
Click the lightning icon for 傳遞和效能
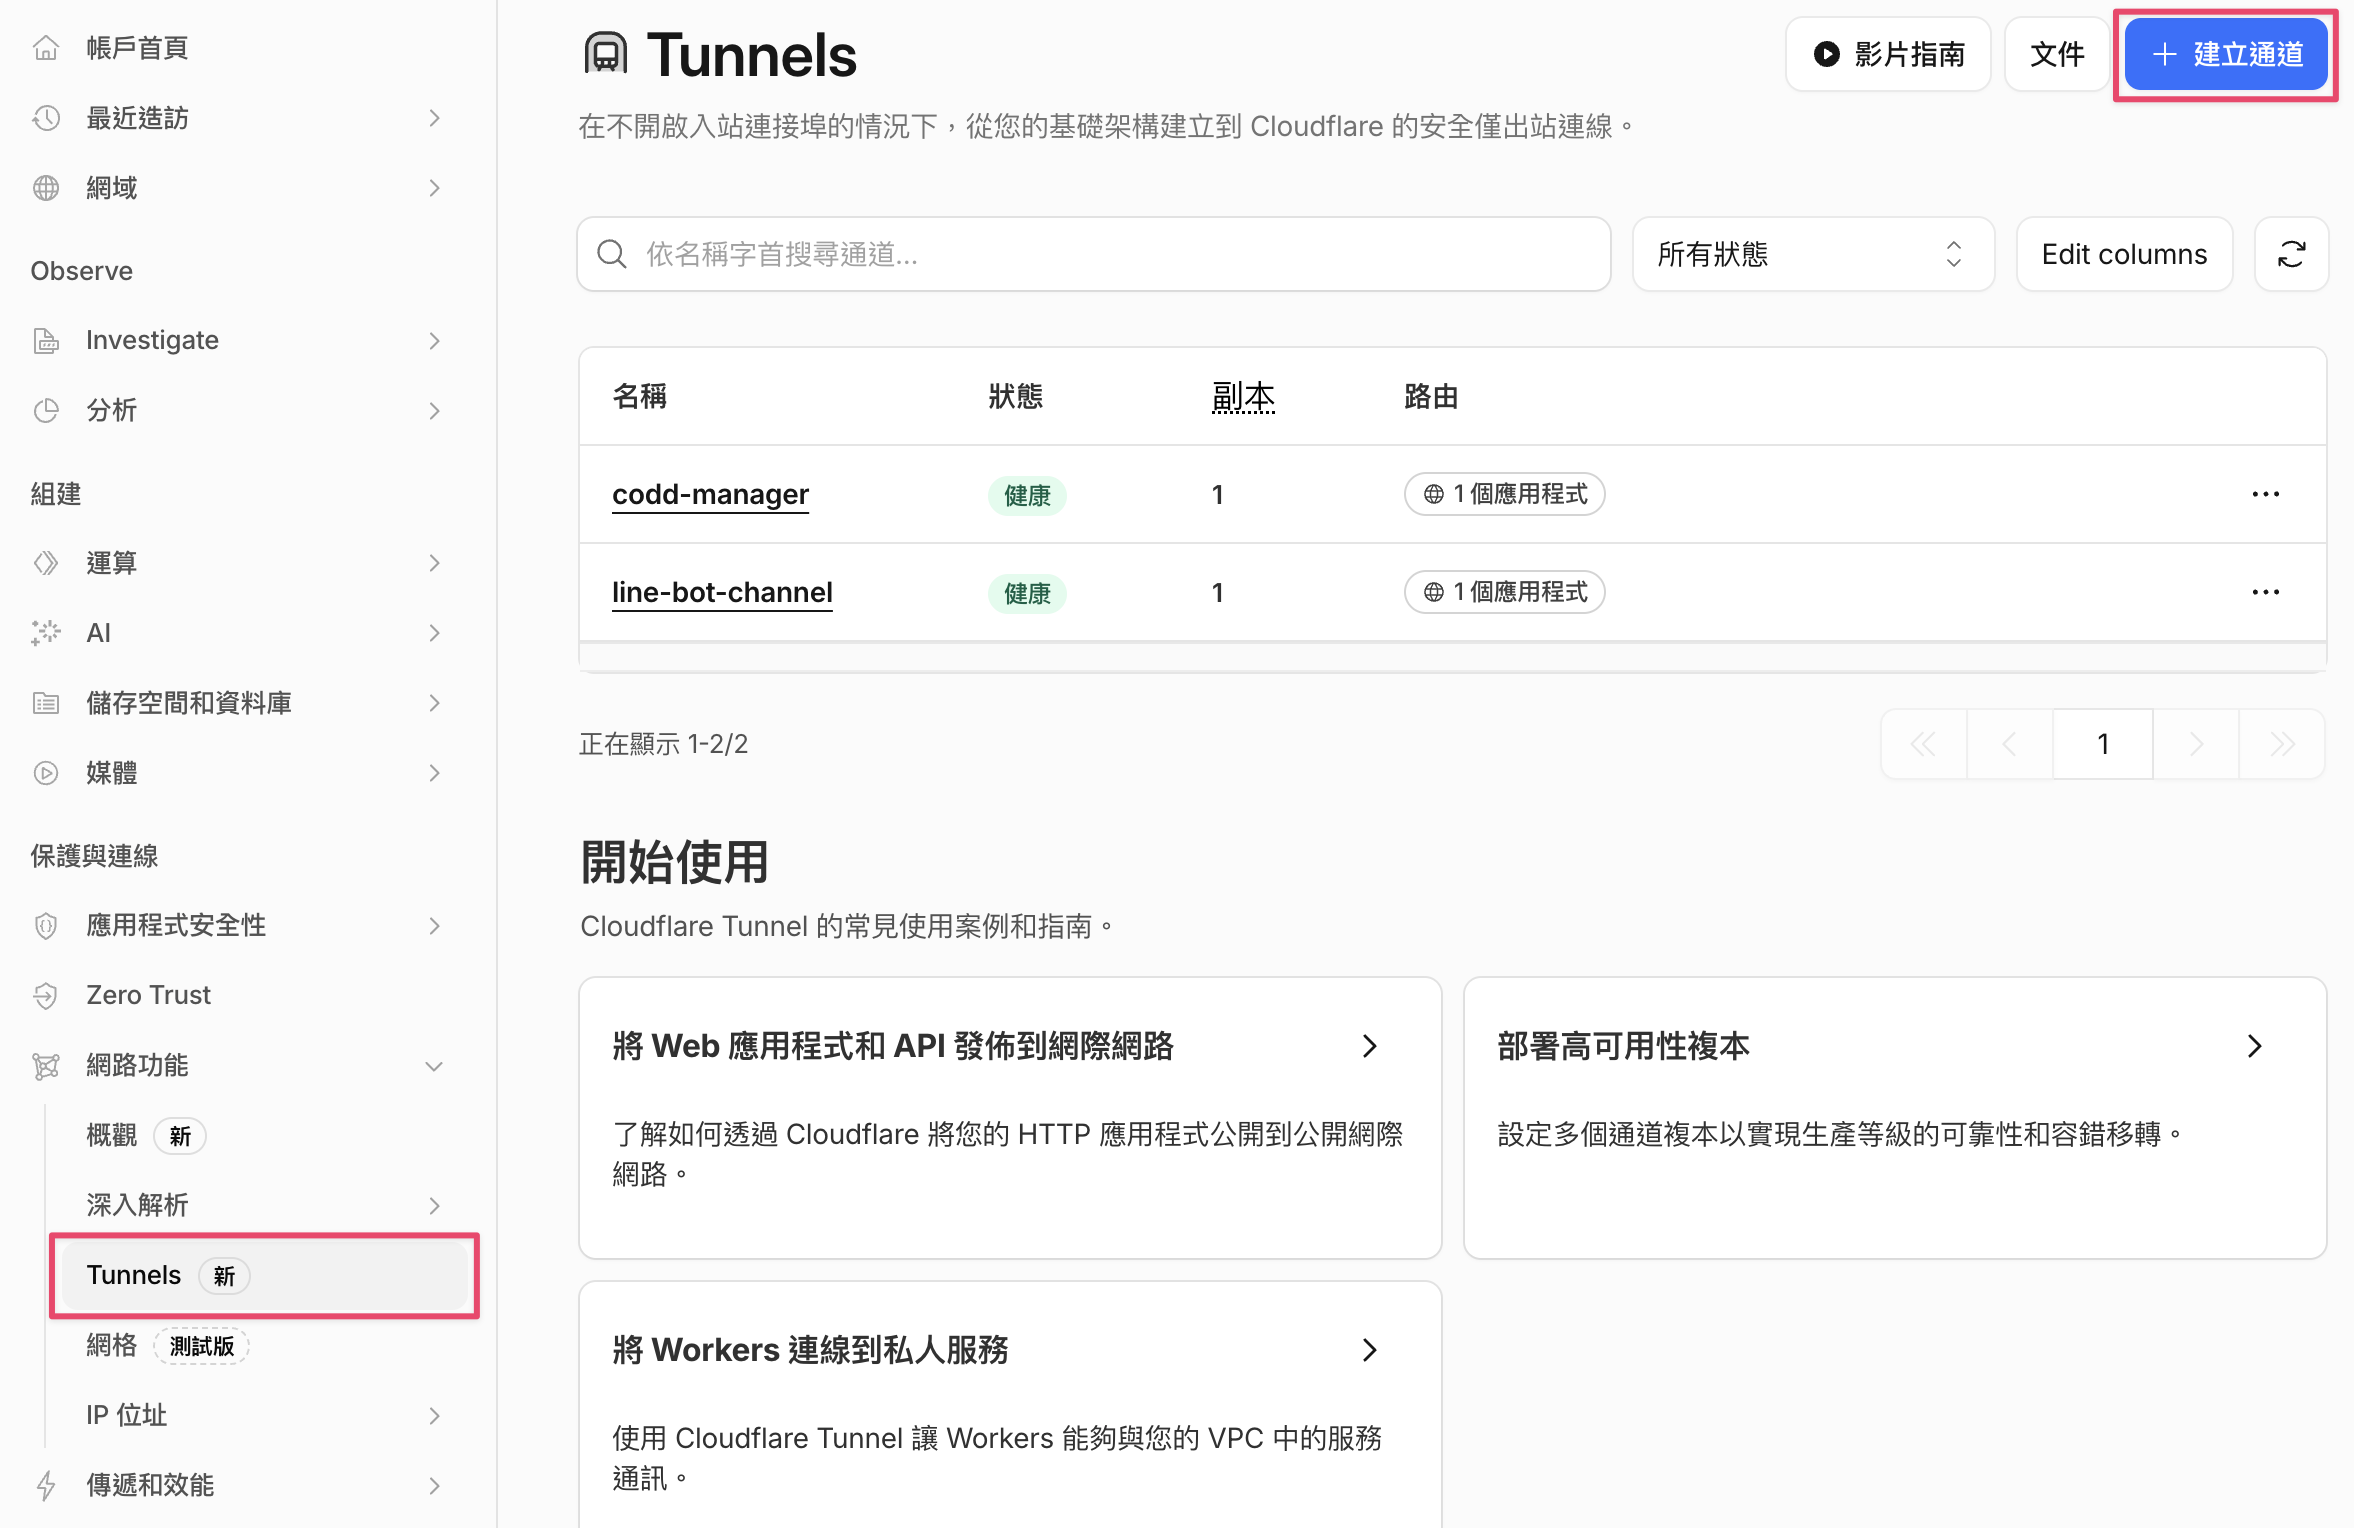tap(46, 1486)
